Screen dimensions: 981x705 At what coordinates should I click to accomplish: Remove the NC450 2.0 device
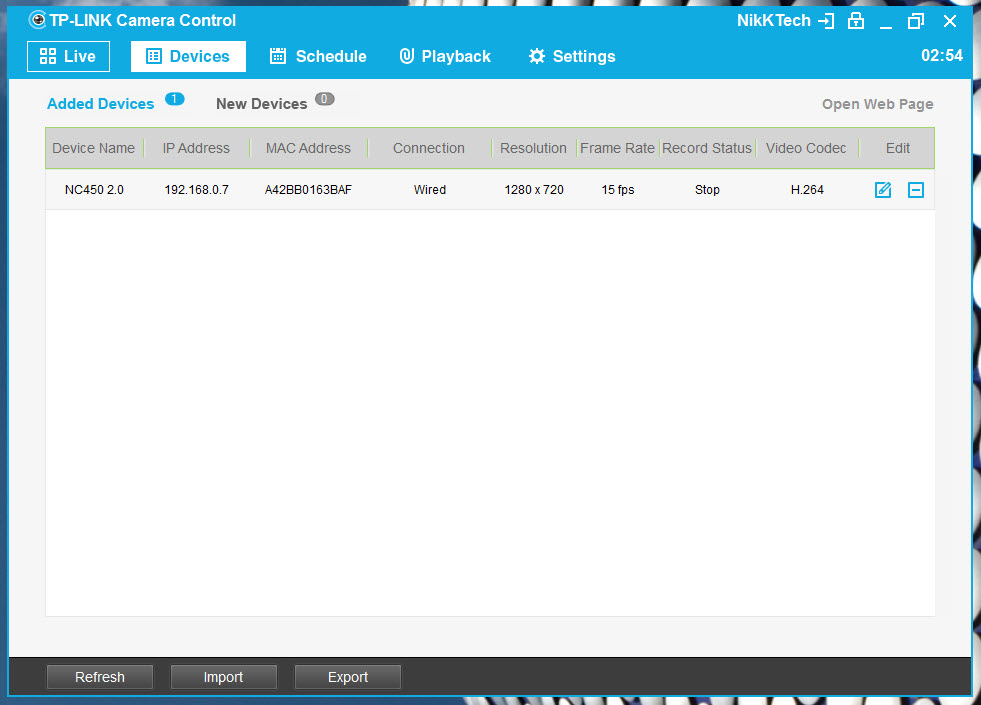coord(915,190)
